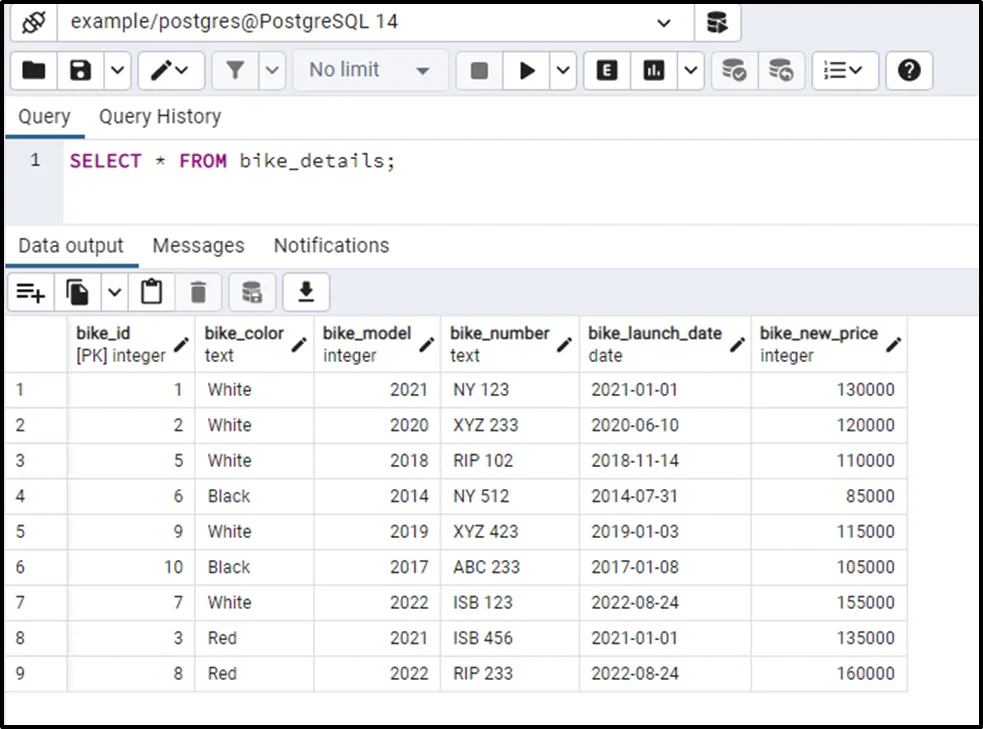Switch to the Messages tab
Screen dimensions: 983x729
coord(198,246)
